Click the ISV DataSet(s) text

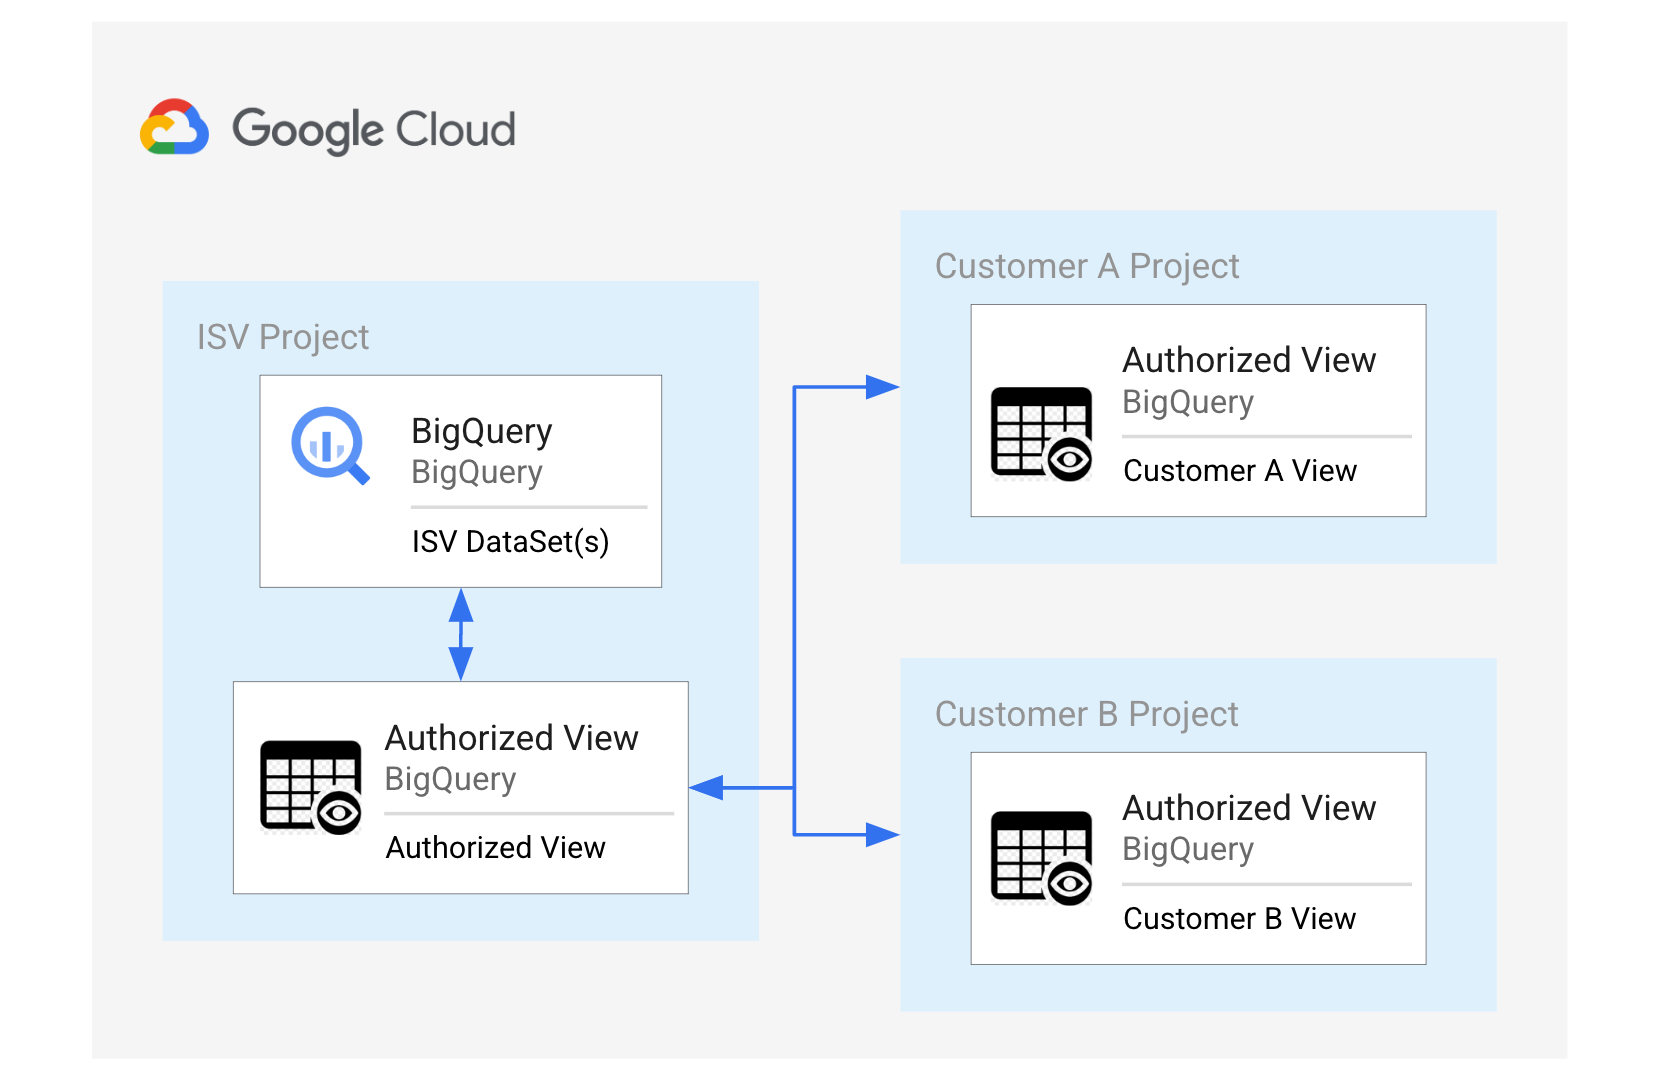click(x=510, y=542)
